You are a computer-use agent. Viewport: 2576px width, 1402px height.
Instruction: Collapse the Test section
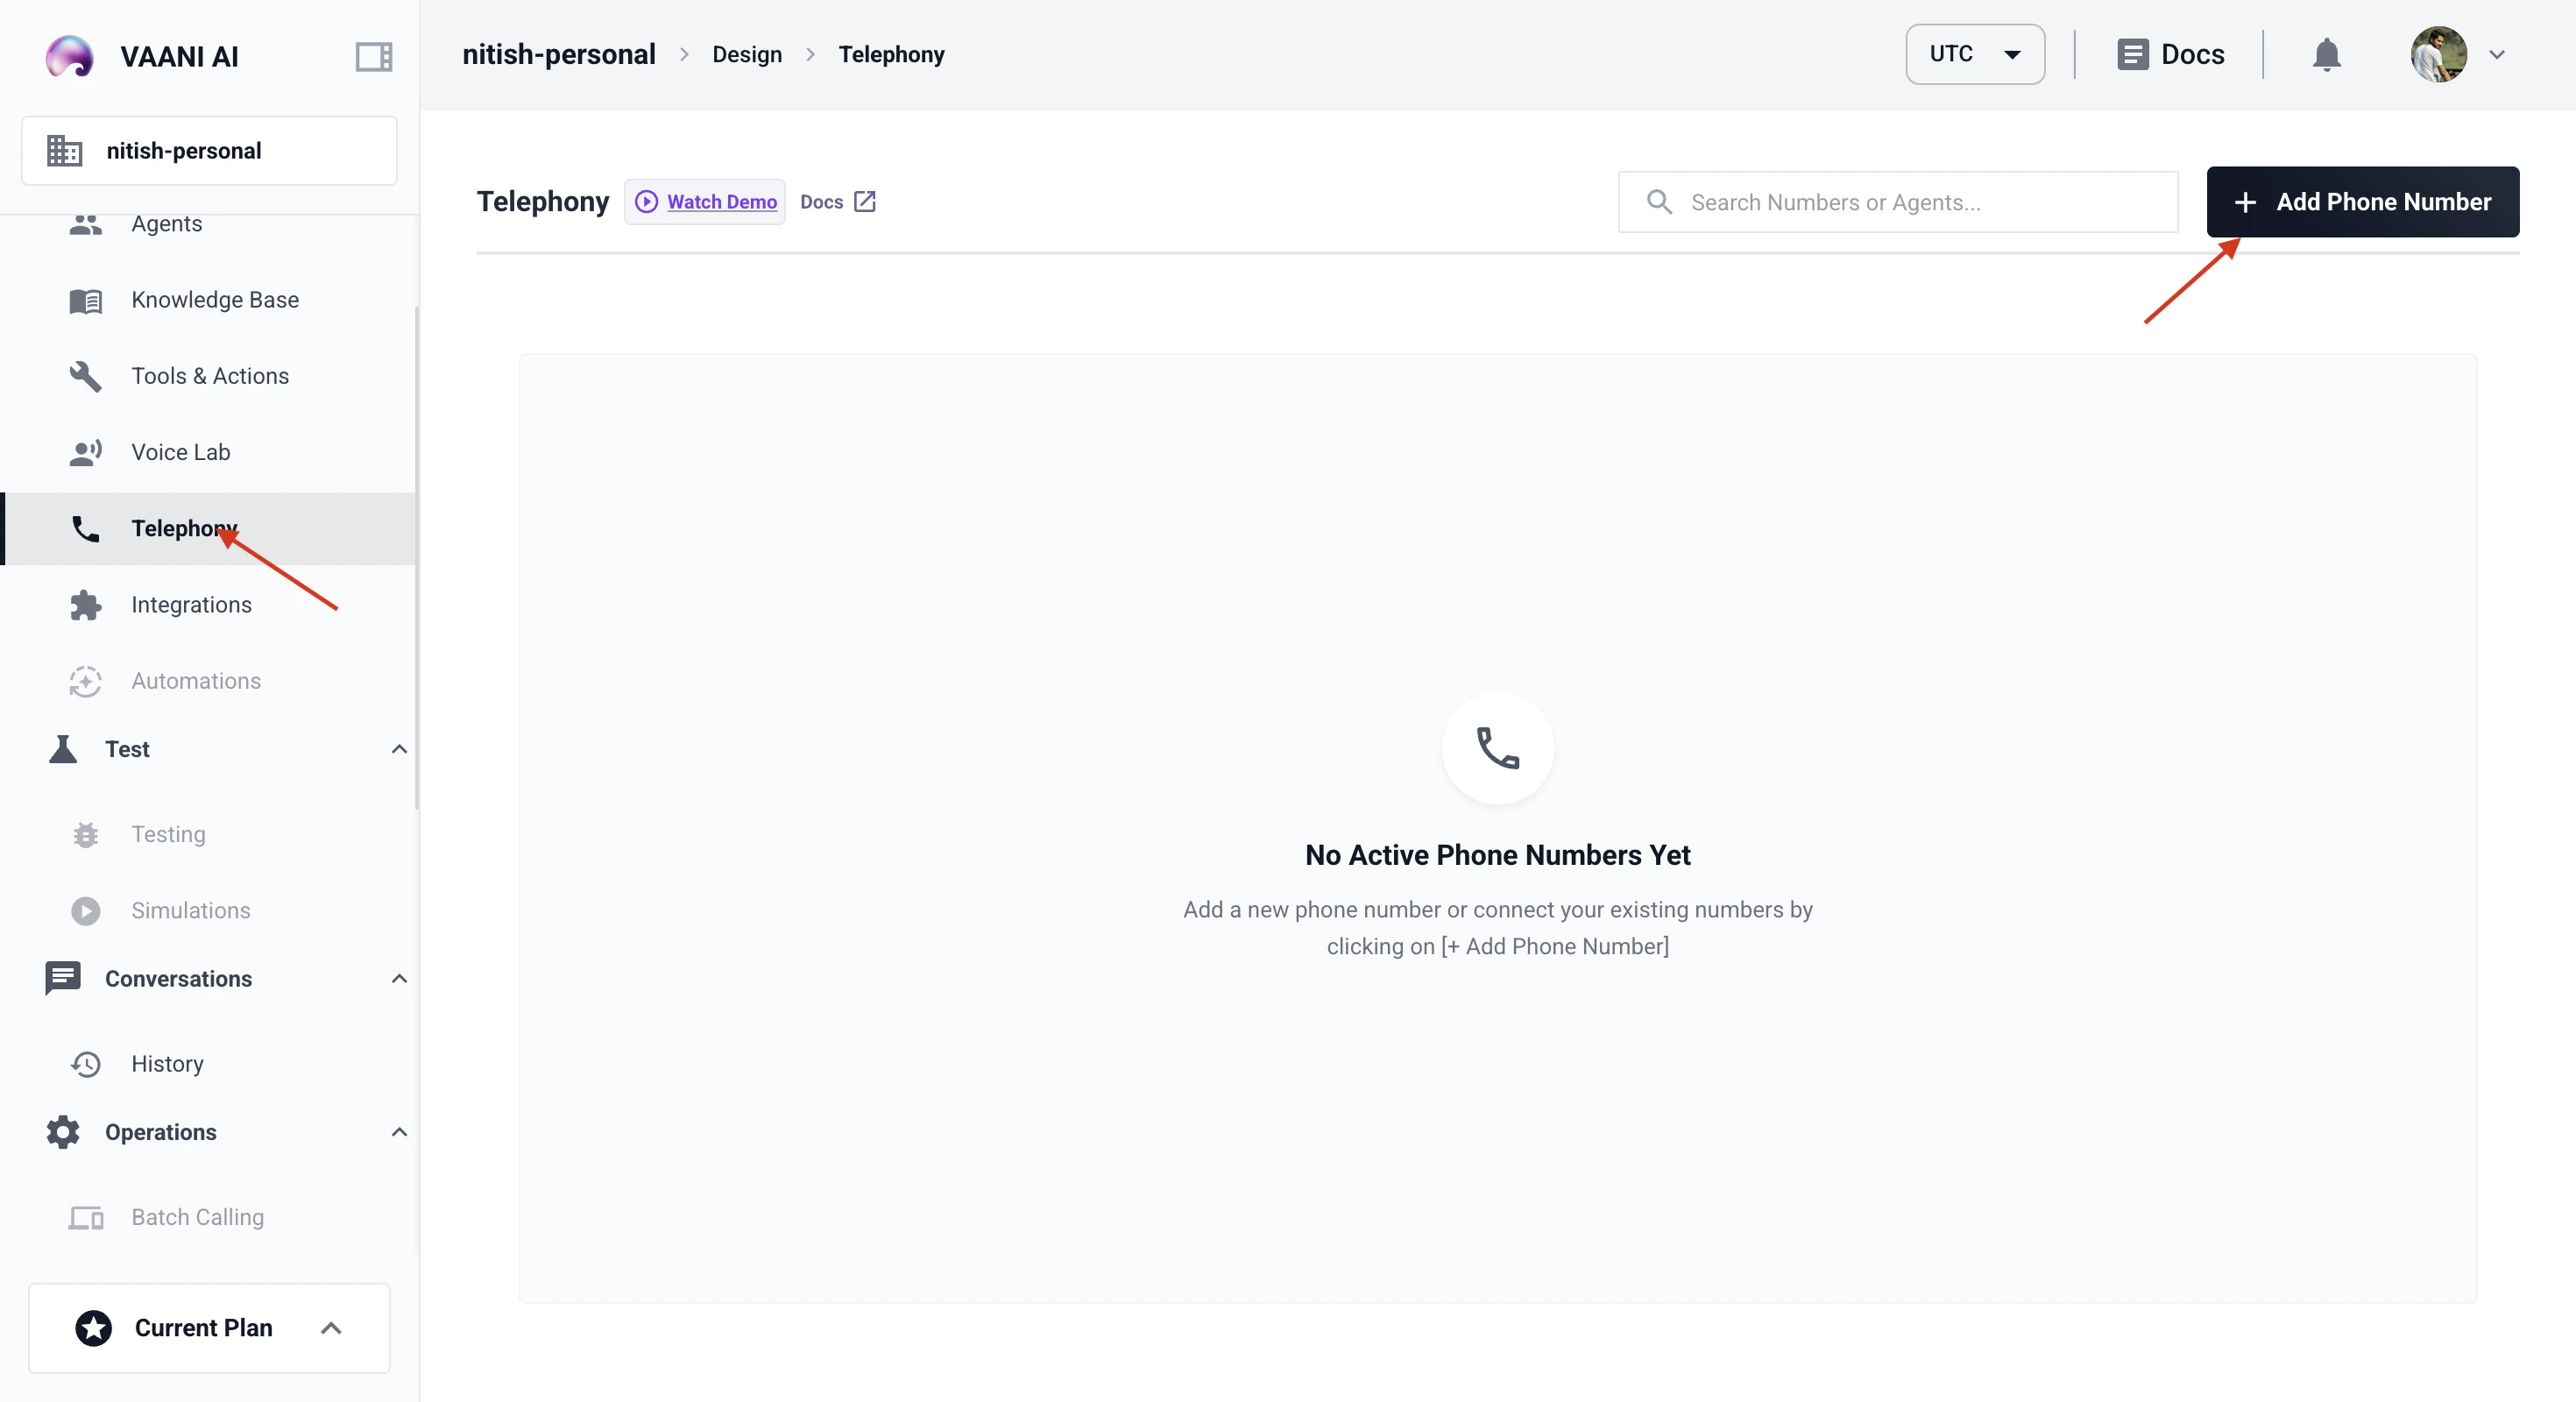pyautogui.click(x=399, y=749)
